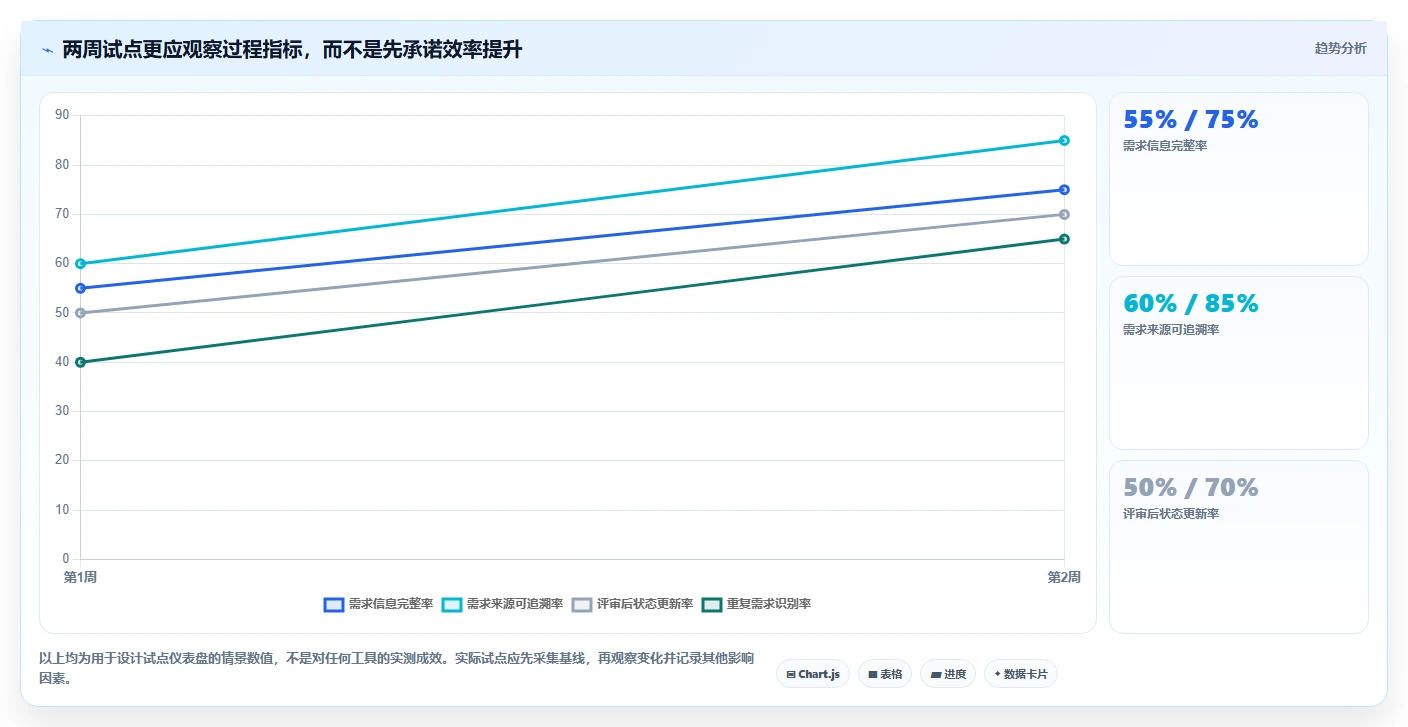Toggle 需求来源可追溯率 legend series

502,604
